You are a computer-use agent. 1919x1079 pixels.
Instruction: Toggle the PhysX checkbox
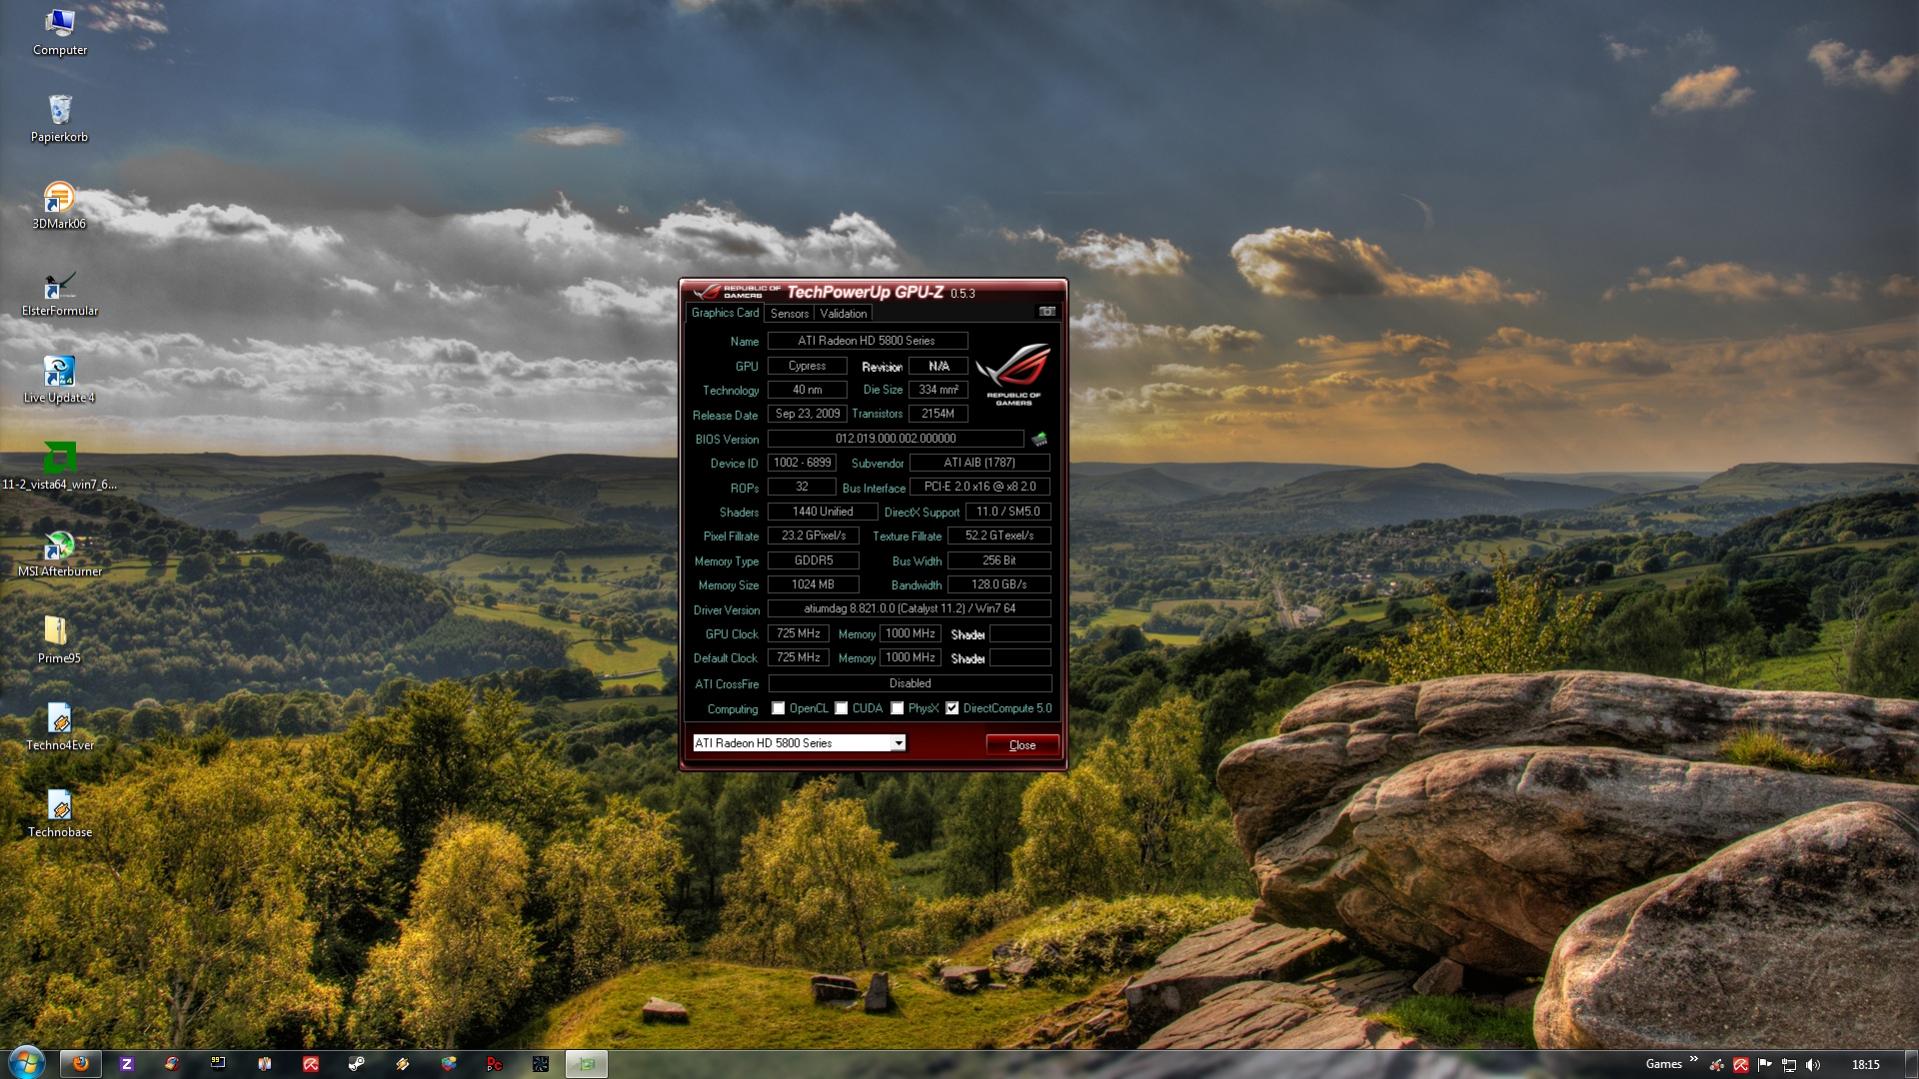[x=897, y=708]
